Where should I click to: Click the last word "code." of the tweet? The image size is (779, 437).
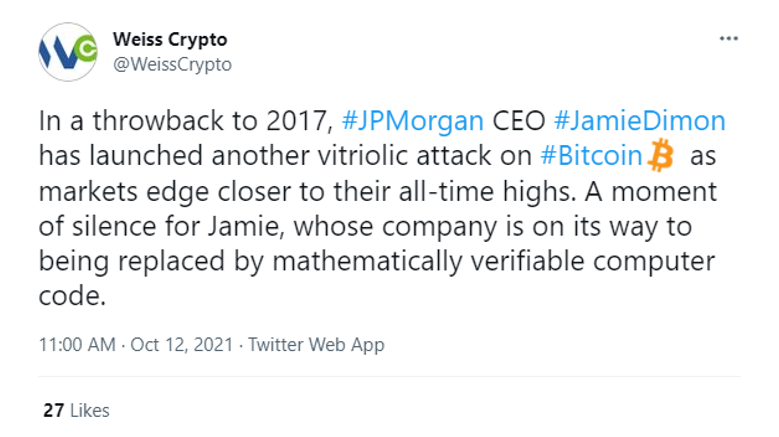coord(72,296)
